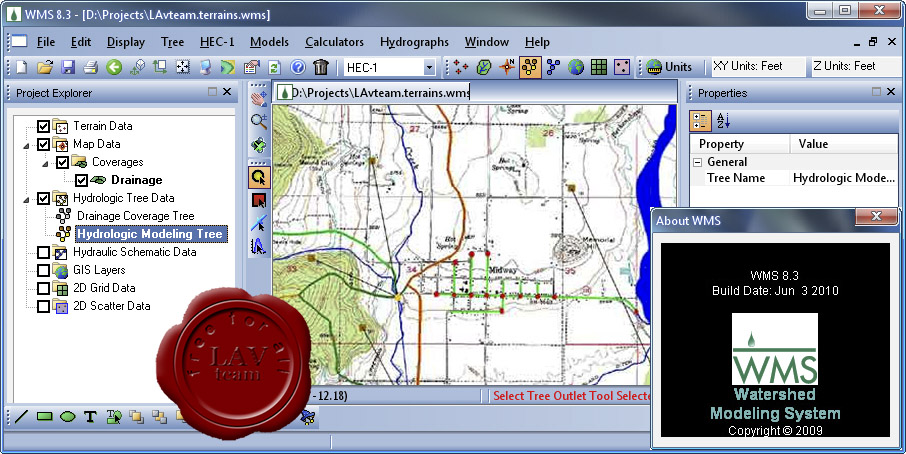The width and height of the screenshot is (906, 454).
Task: Click the document tab showing D:\Projects\LAvteam.terrains.wms
Action: (374, 93)
